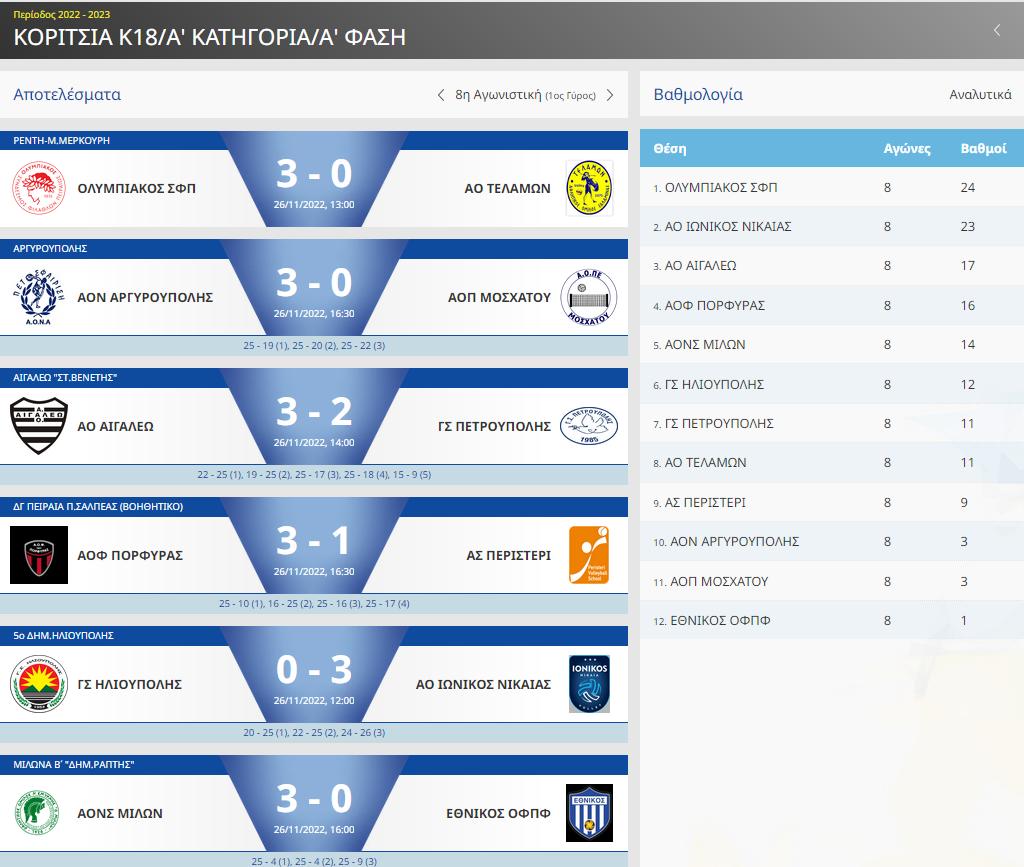This screenshot has width=1024, height=867.
Task: Select ΓΣ ΠΕΤΡΟΥΠΟΛΗΣ team name in results
Action: coord(494,426)
